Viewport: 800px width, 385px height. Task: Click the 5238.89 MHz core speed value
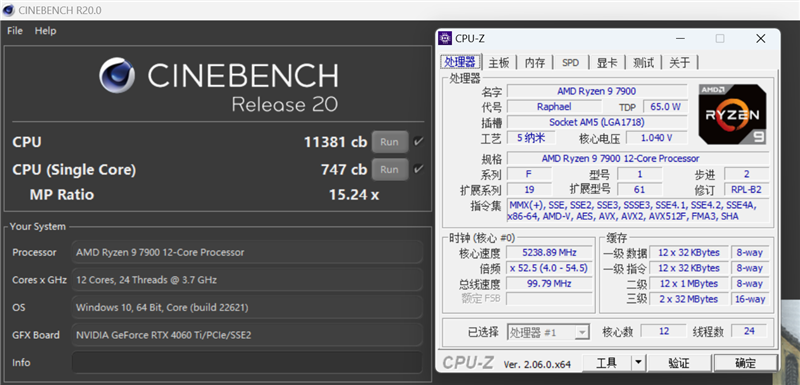[549, 252]
